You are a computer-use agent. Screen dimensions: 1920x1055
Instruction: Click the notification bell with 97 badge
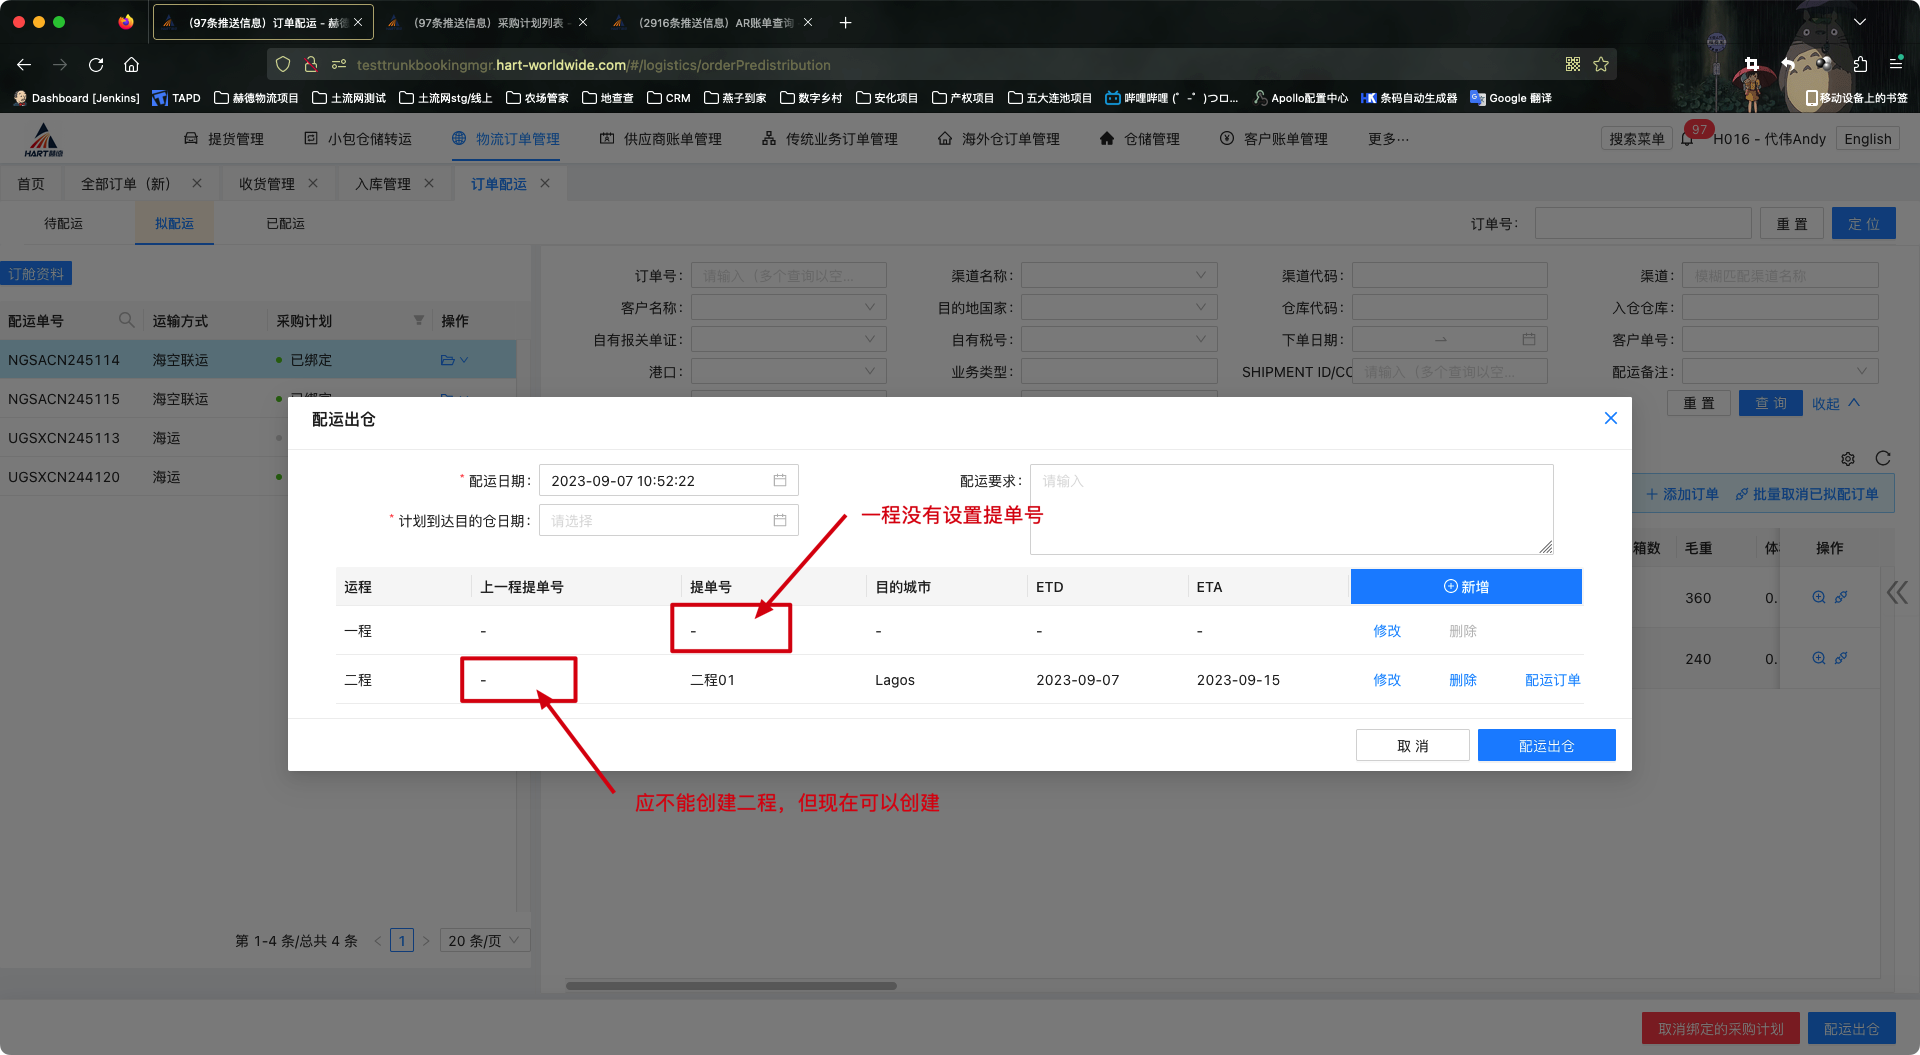1688,140
